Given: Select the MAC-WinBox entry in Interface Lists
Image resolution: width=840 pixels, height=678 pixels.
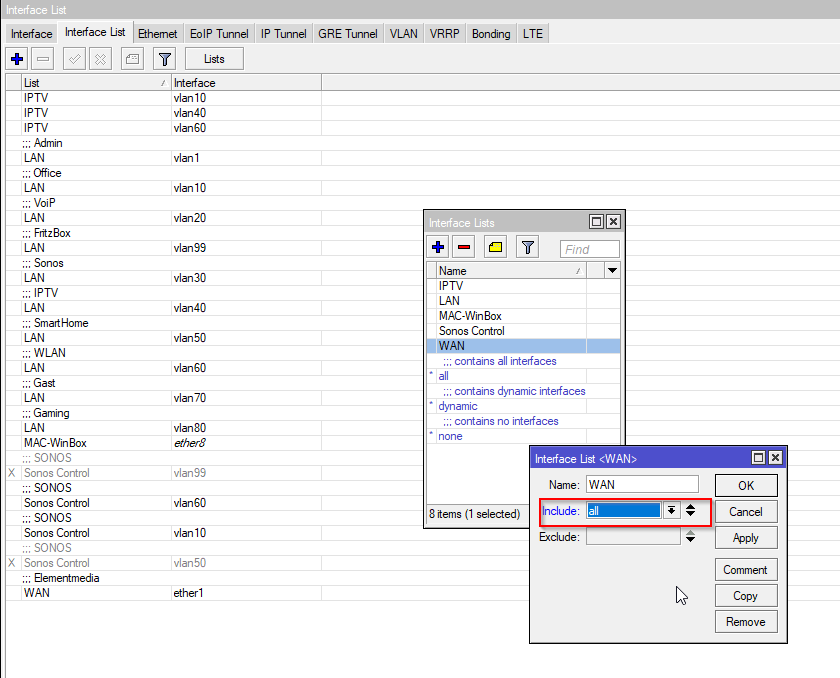Looking at the screenshot, I should click(470, 316).
